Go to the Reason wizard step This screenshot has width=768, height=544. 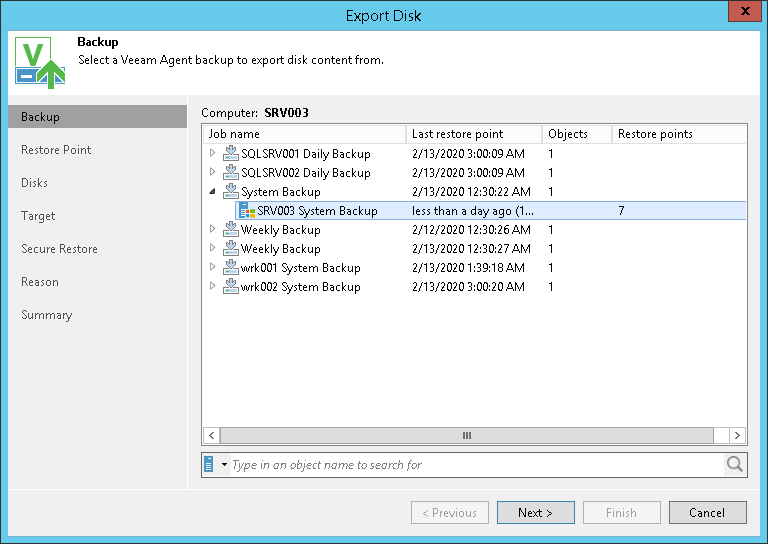pyautogui.click(x=40, y=282)
